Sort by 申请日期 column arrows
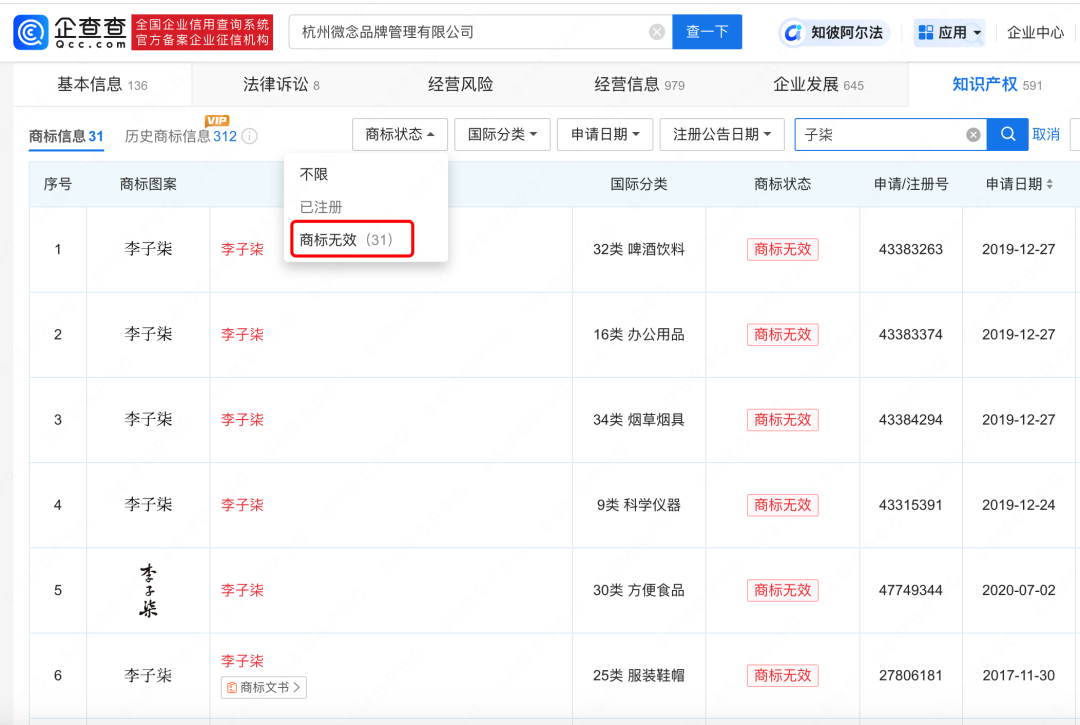The image size is (1080, 725). pyautogui.click(x=1050, y=184)
